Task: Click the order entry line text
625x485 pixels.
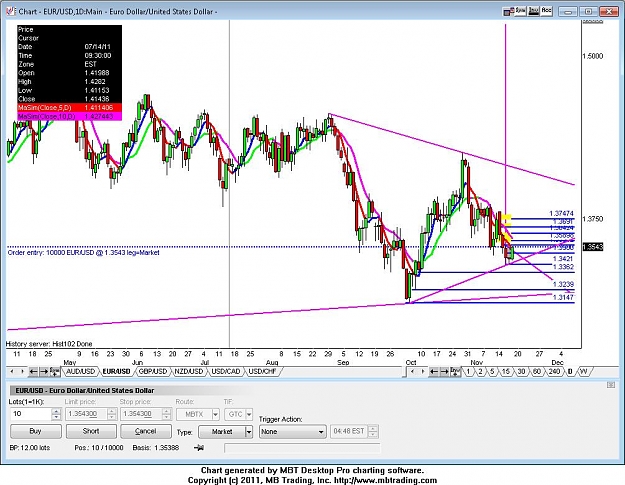Action: pos(83,253)
